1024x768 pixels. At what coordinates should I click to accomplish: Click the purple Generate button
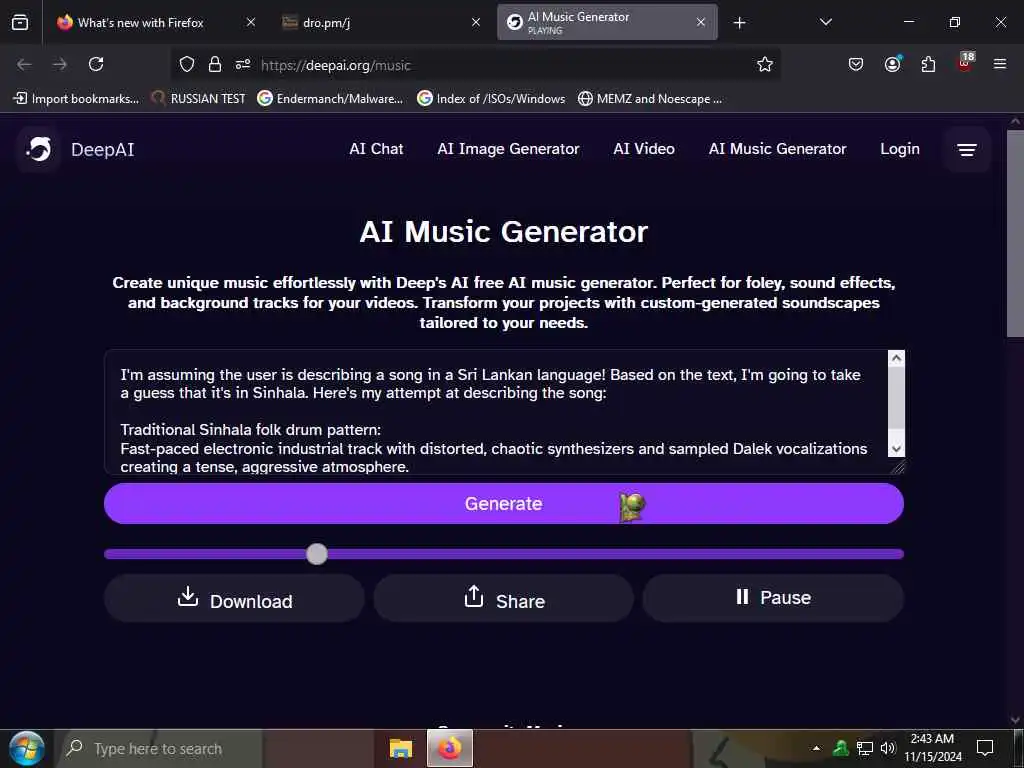[504, 504]
